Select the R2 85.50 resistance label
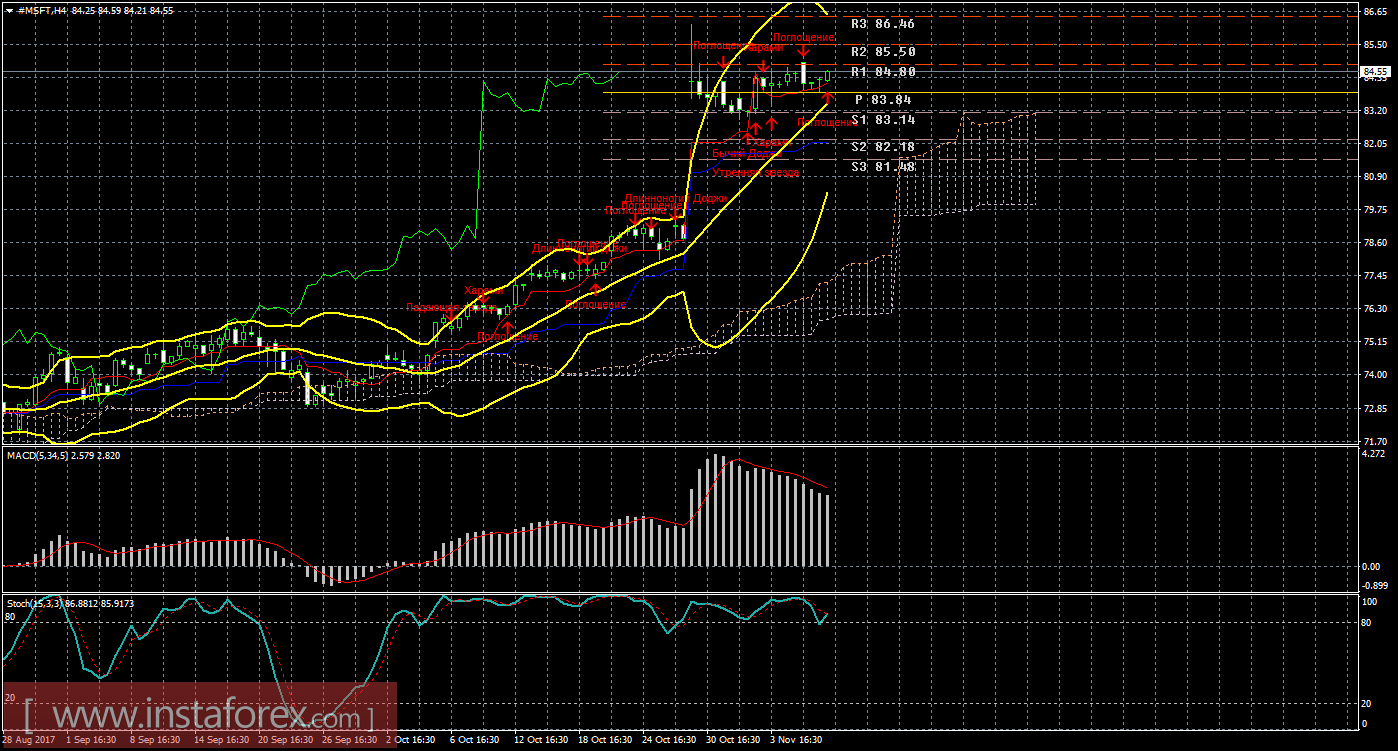Viewport: 1398px width, 751px height. (882, 51)
